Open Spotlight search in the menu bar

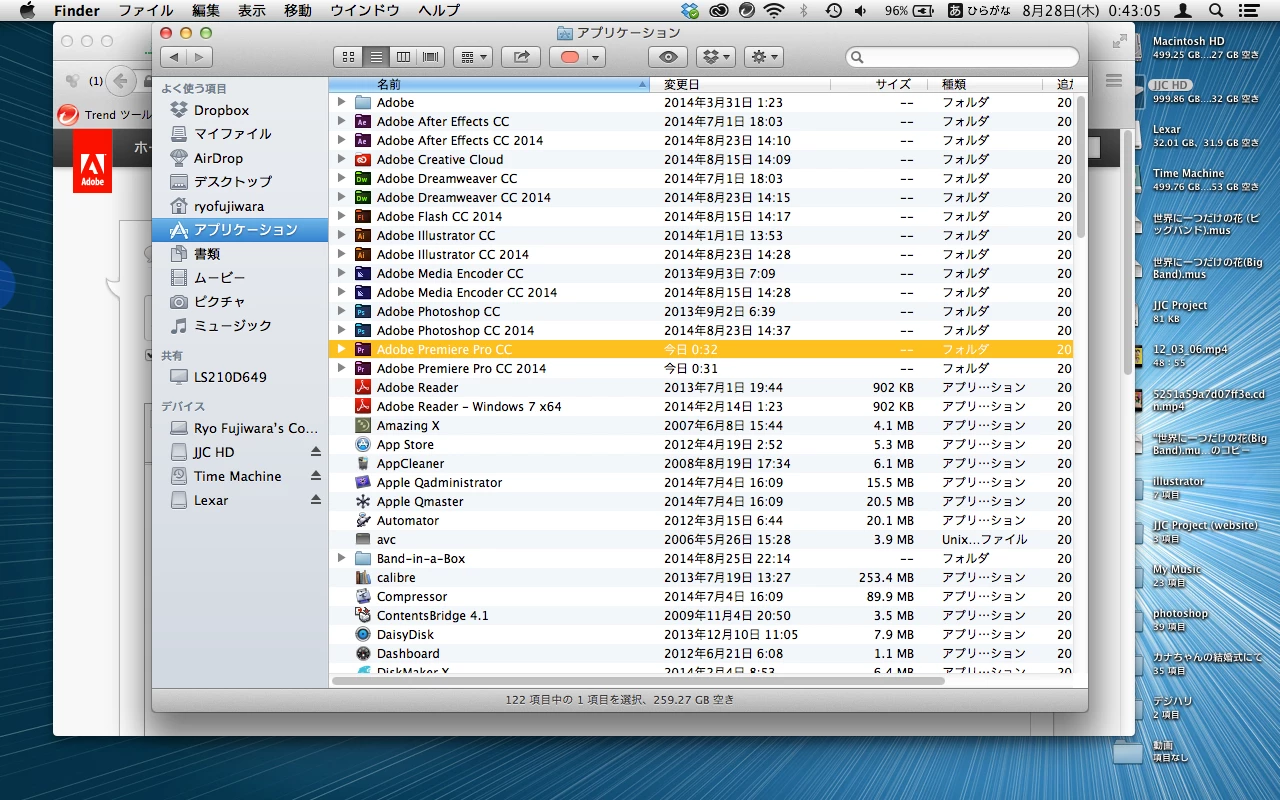pos(1216,11)
